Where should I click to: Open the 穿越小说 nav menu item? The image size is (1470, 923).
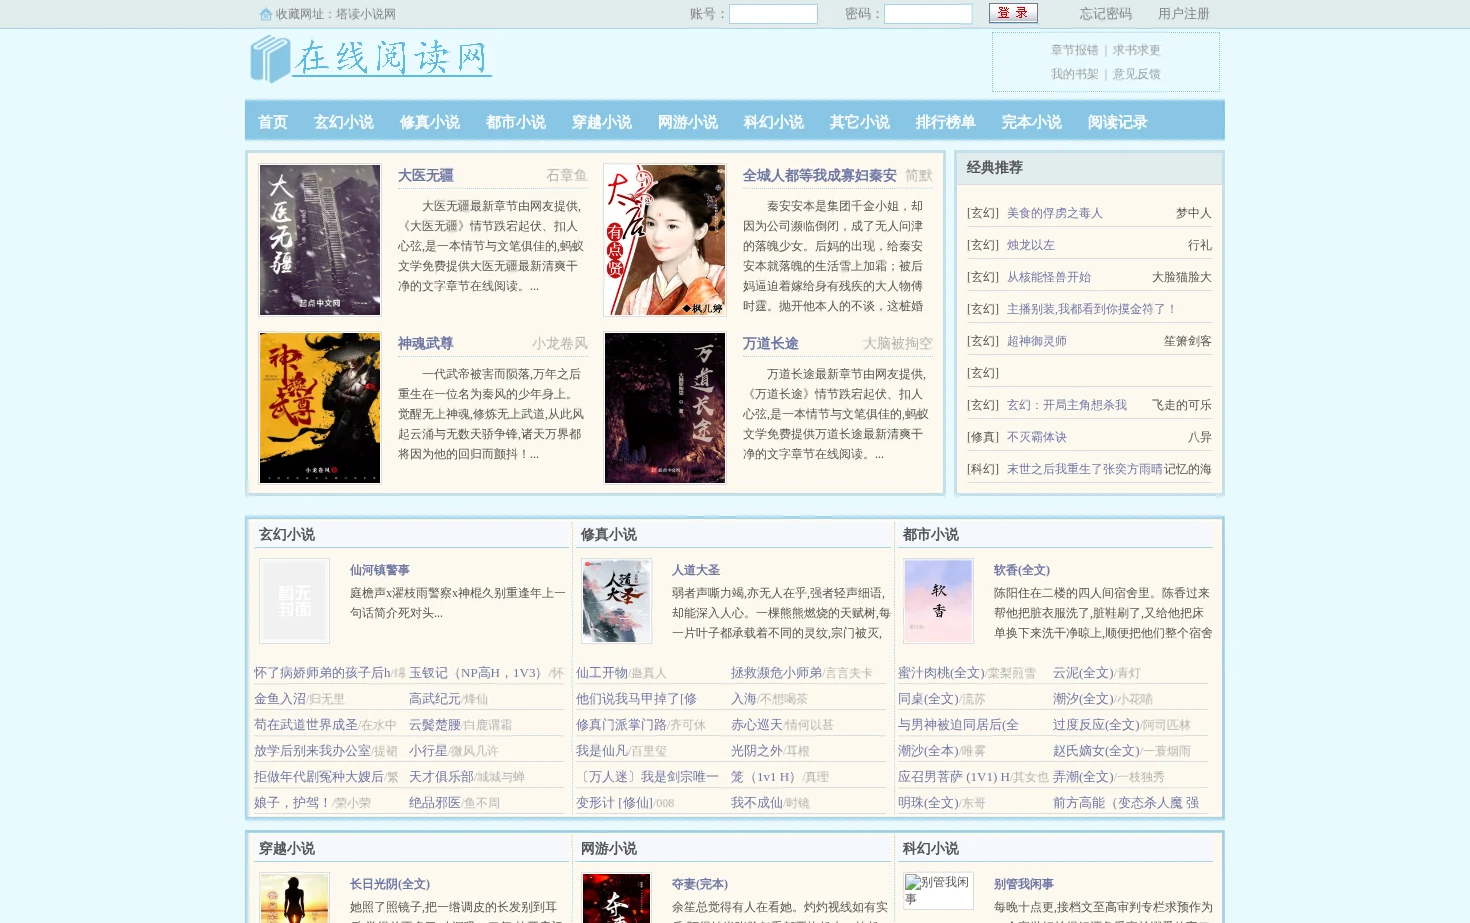pos(602,122)
